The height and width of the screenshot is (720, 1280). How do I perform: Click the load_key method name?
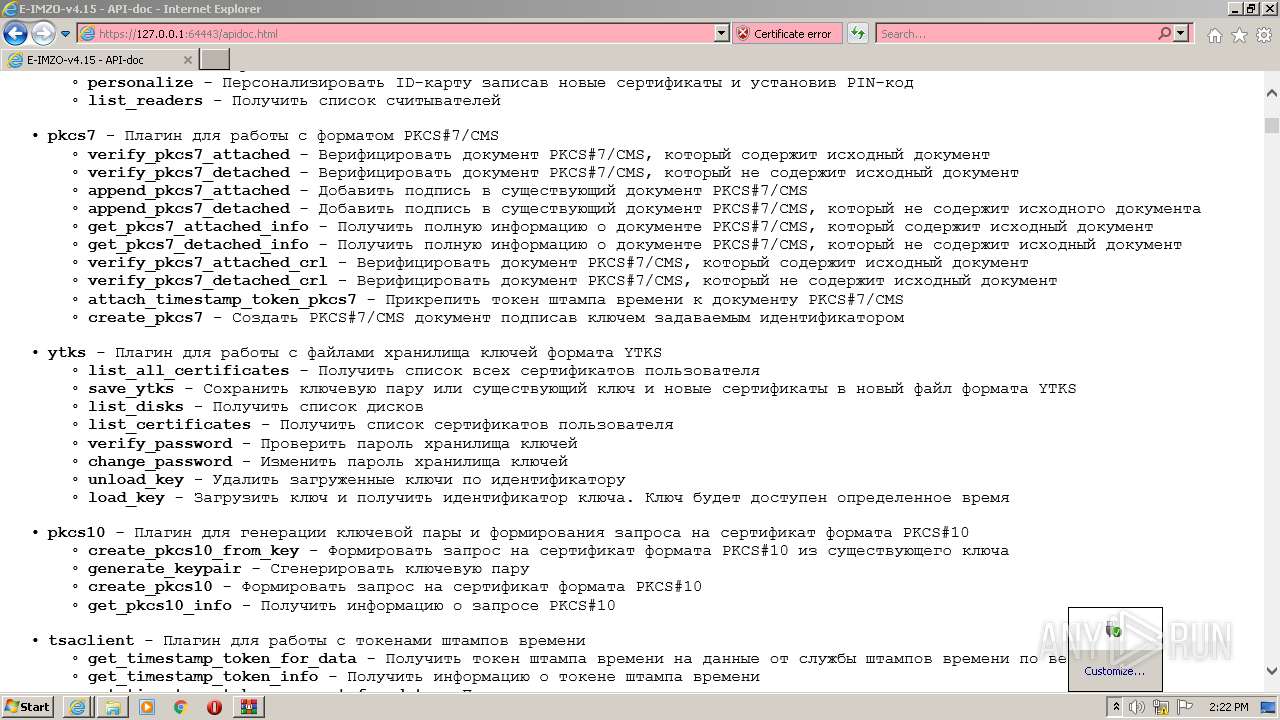pyautogui.click(x=126, y=497)
